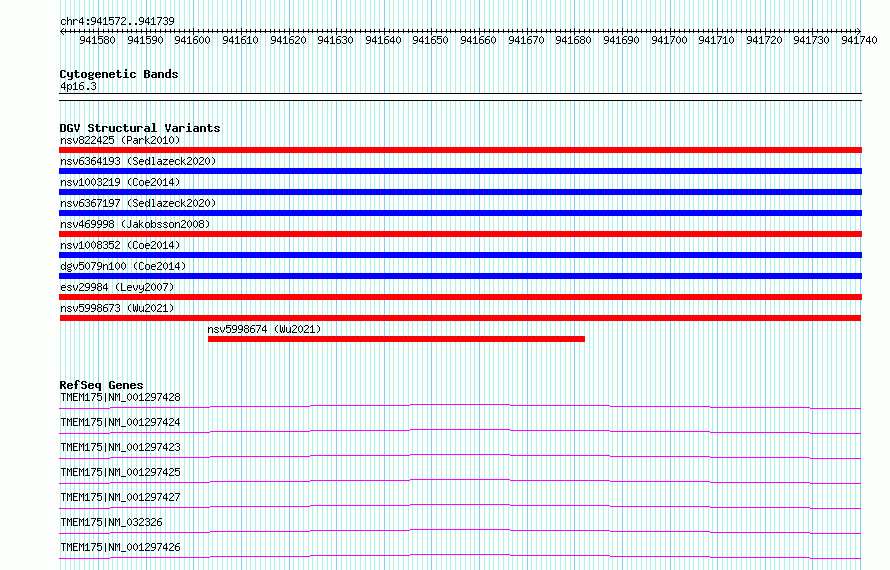Open variant nsv6367197 (Sedlazeck2020)
This screenshot has height=570, width=890.
138,203
